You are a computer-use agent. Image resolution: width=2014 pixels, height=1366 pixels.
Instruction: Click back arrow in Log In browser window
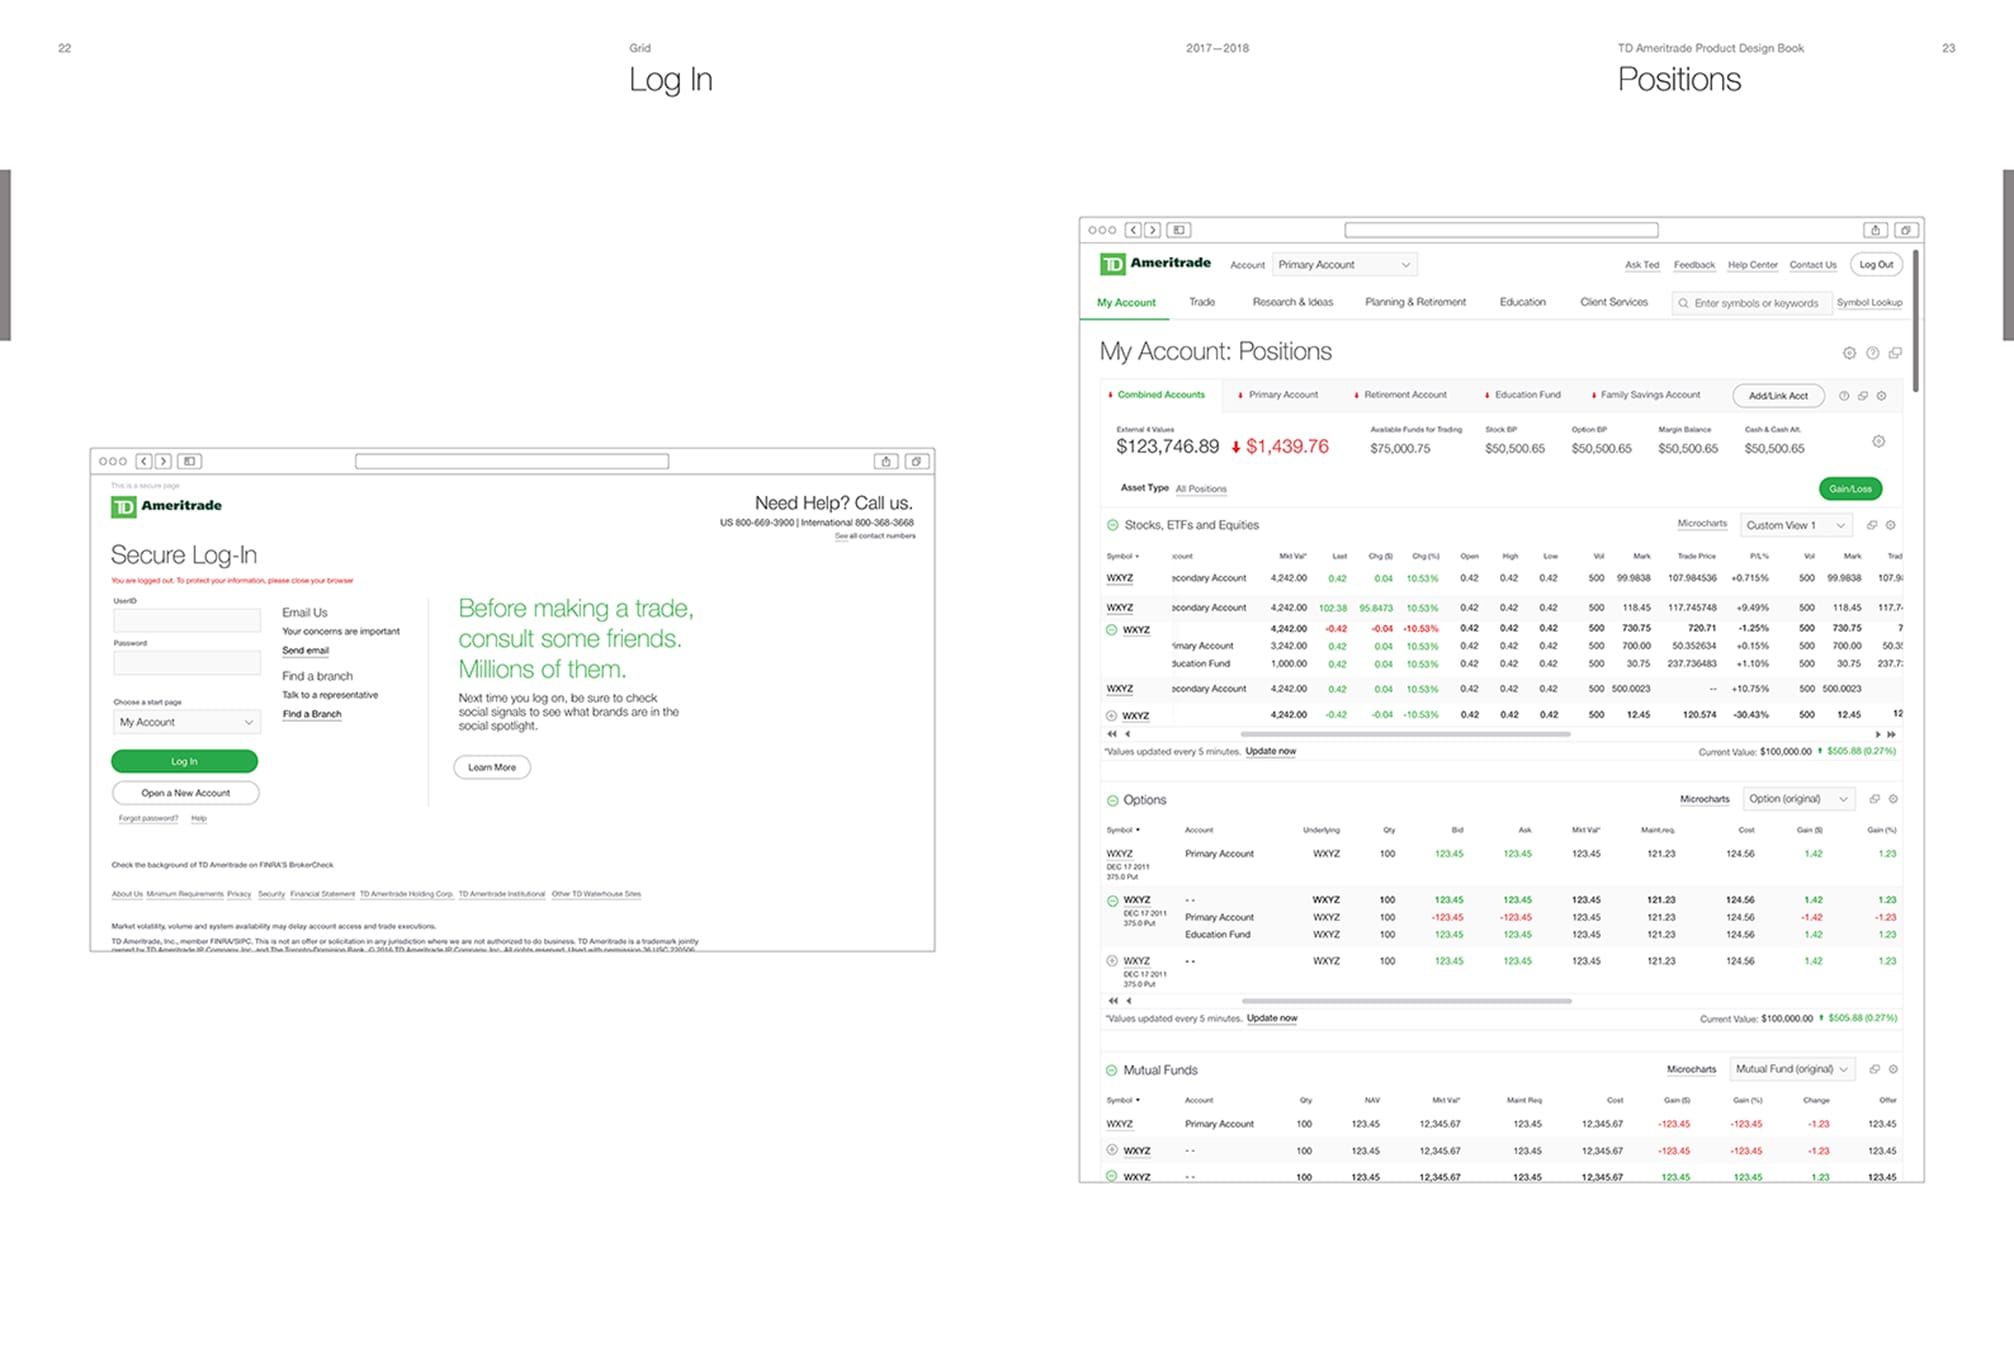tap(144, 461)
